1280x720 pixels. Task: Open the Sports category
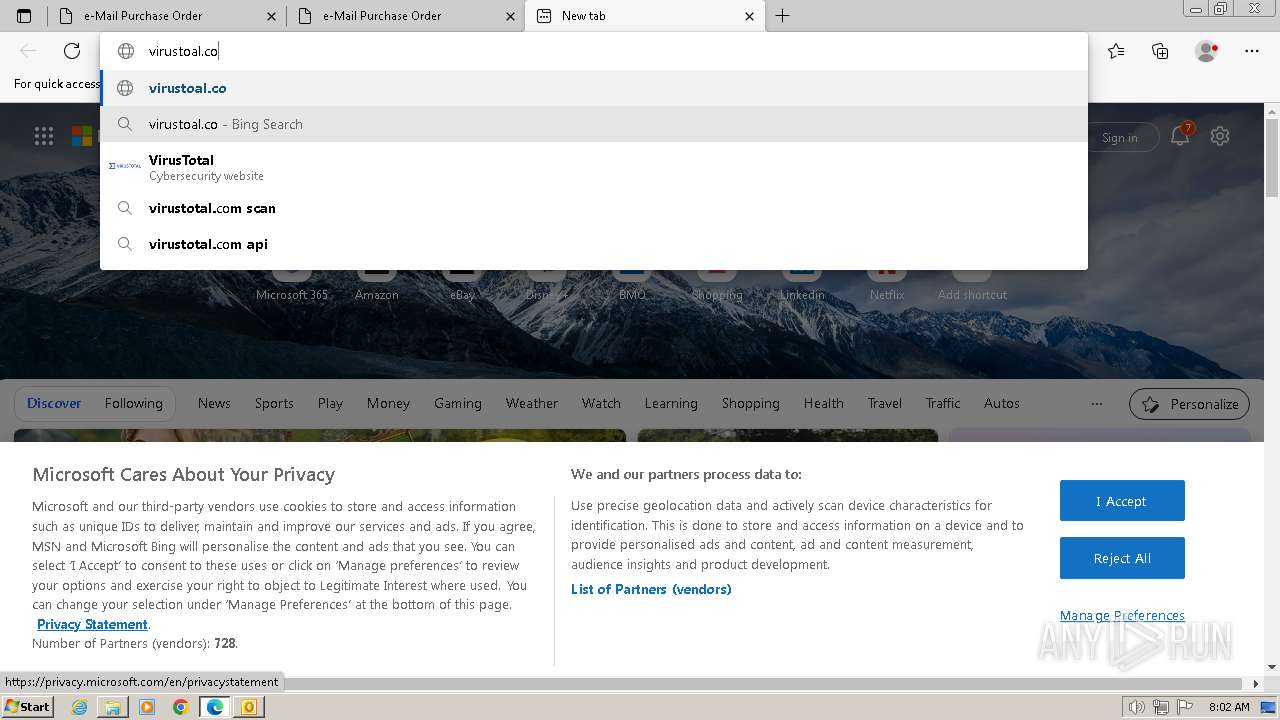(x=274, y=403)
